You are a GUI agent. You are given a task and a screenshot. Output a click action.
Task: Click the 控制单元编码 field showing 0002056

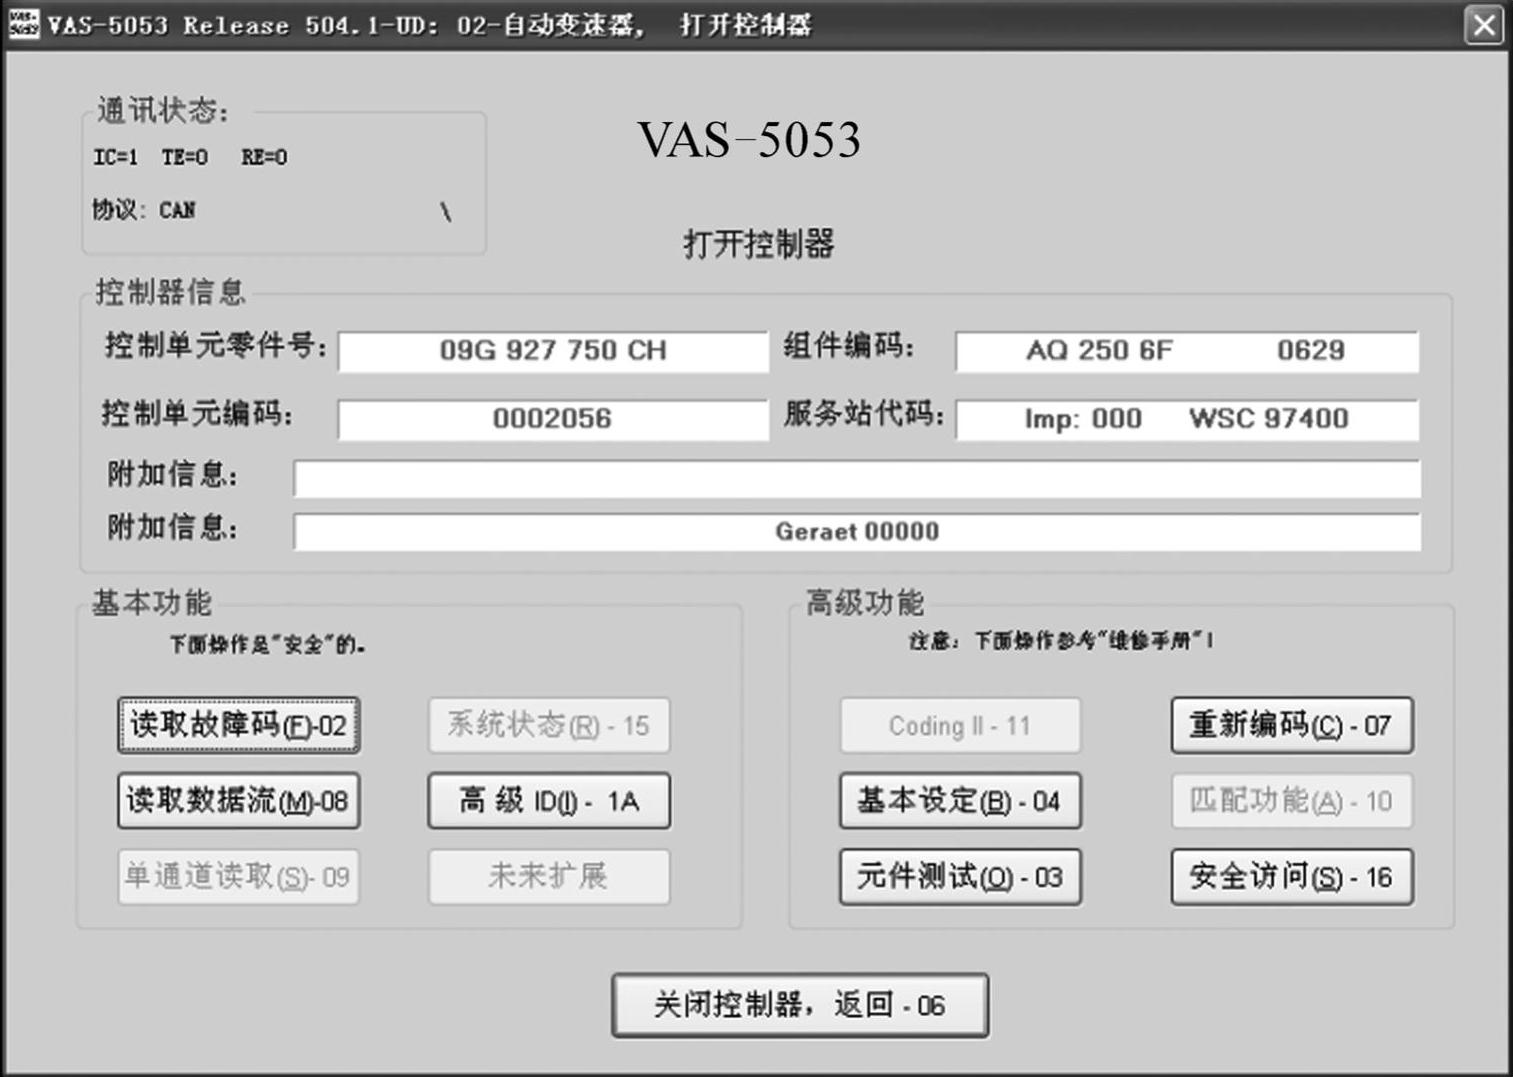pyautogui.click(x=553, y=419)
